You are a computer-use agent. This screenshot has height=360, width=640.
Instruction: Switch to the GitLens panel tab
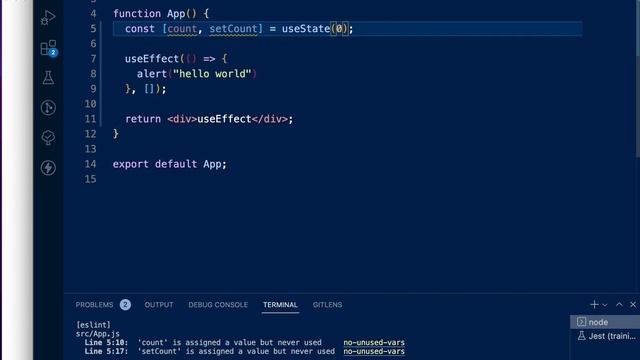coord(327,305)
